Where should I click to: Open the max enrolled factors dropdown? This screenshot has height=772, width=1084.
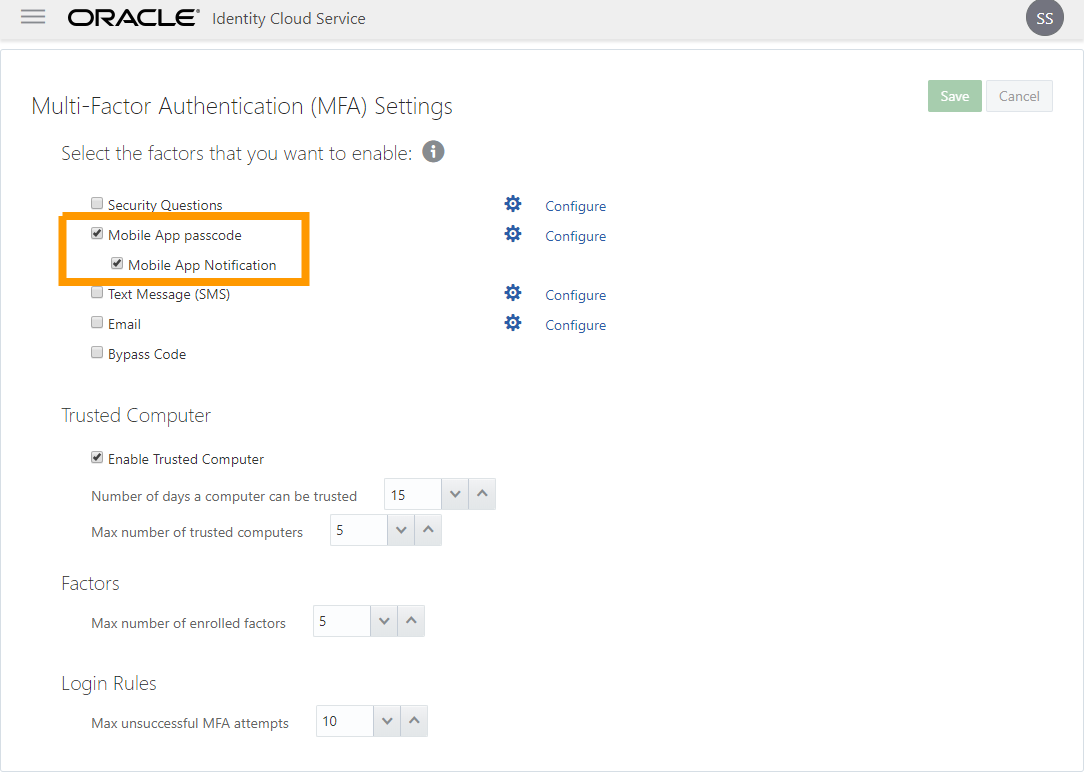point(383,620)
